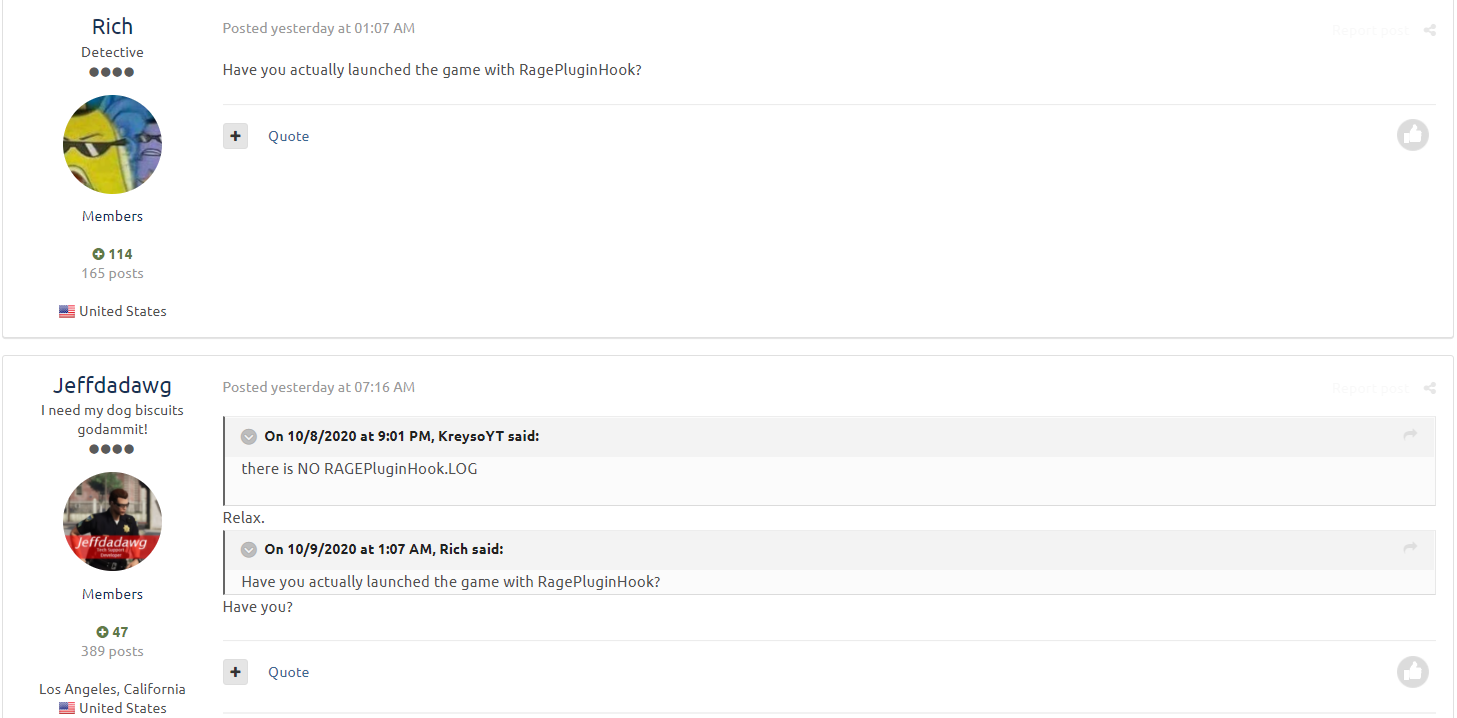Image resolution: width=1457 pixels, height=718 pixels.
Task: Click the green reputation icon next to 114
Action: click(99, 254)
